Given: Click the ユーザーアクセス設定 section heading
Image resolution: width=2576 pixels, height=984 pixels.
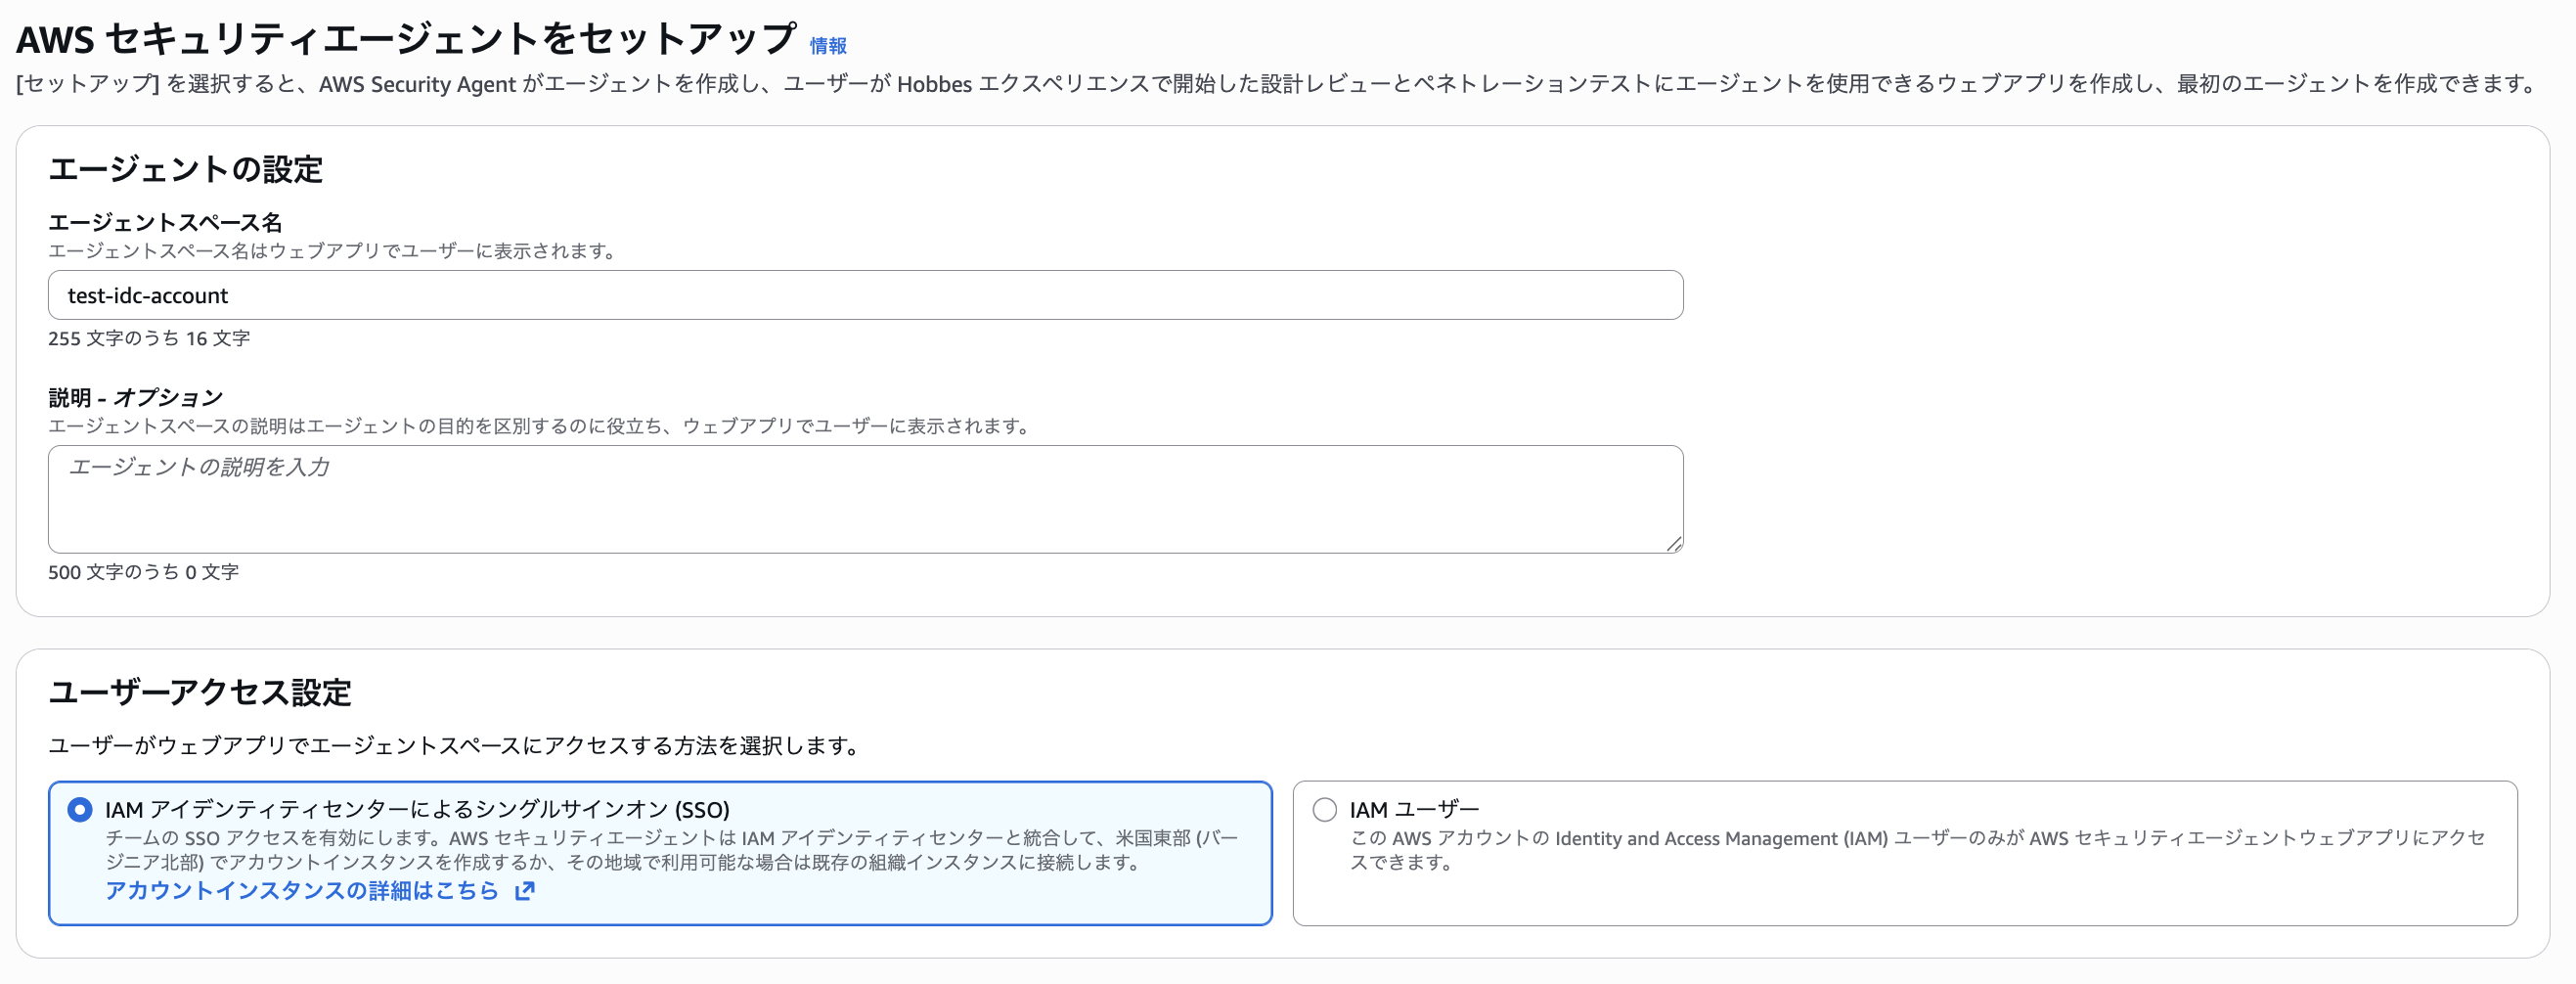Looking at the screenshot, I should [200, 692].
